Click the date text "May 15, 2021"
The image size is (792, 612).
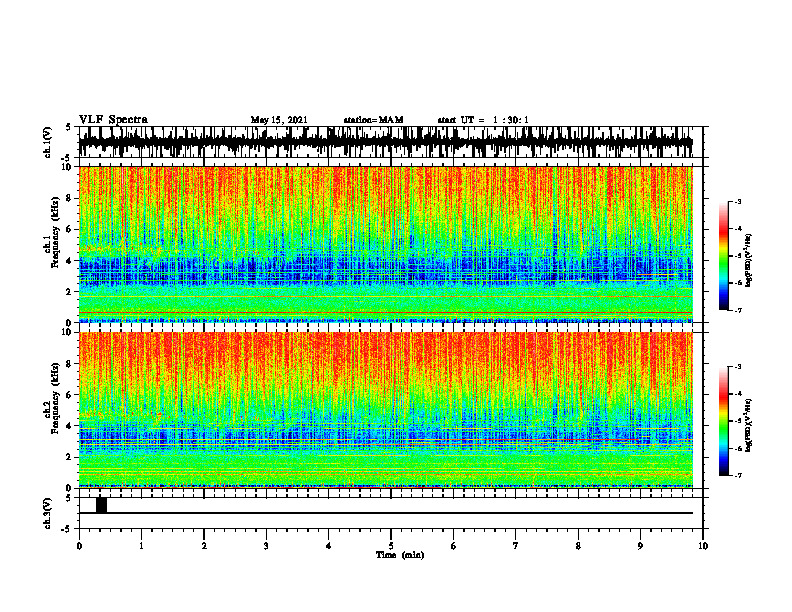279,120
